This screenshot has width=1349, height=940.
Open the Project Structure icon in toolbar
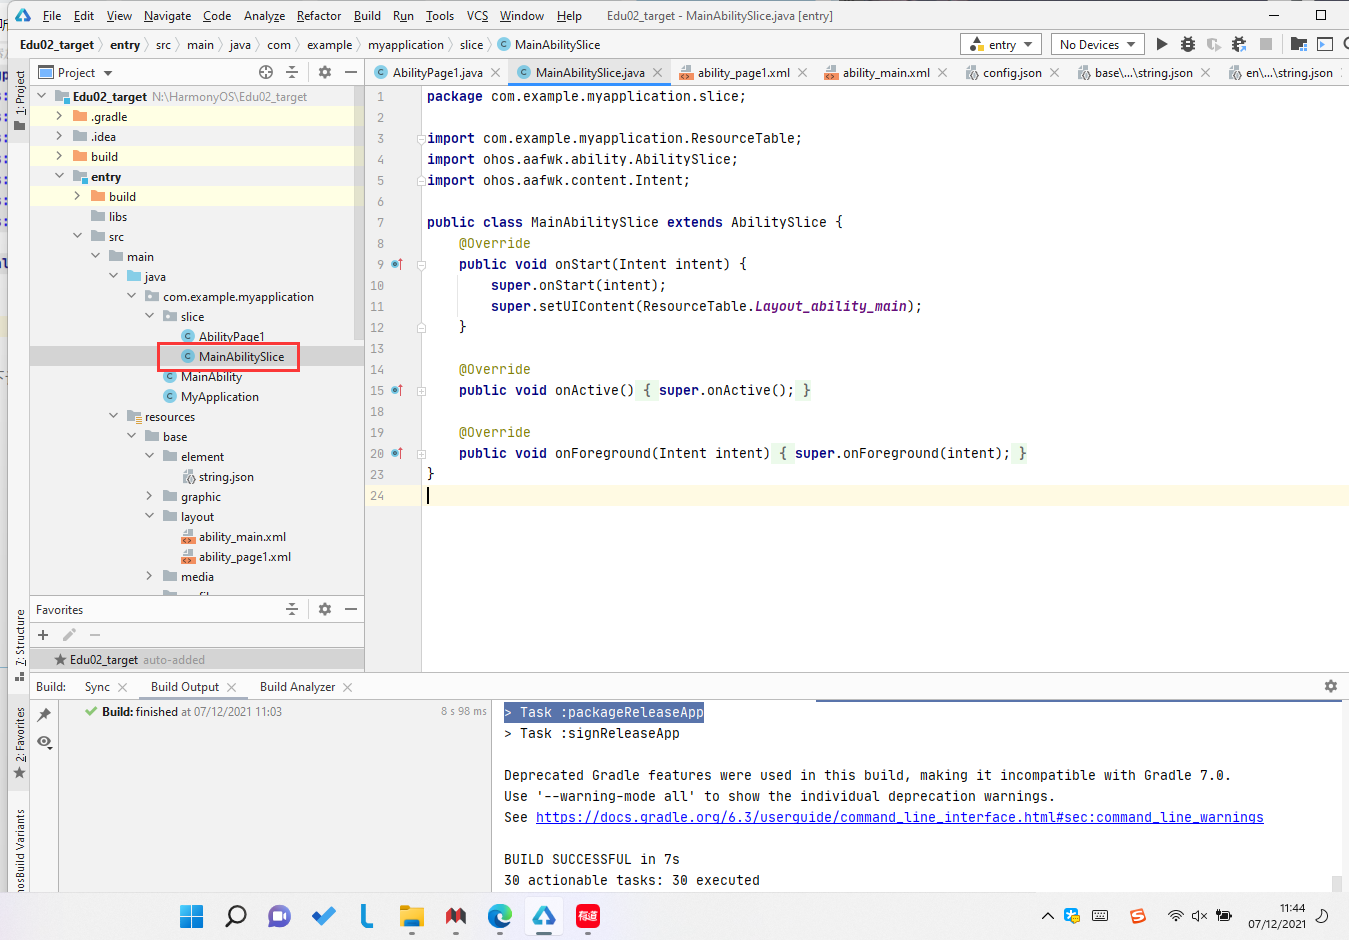1298,44
